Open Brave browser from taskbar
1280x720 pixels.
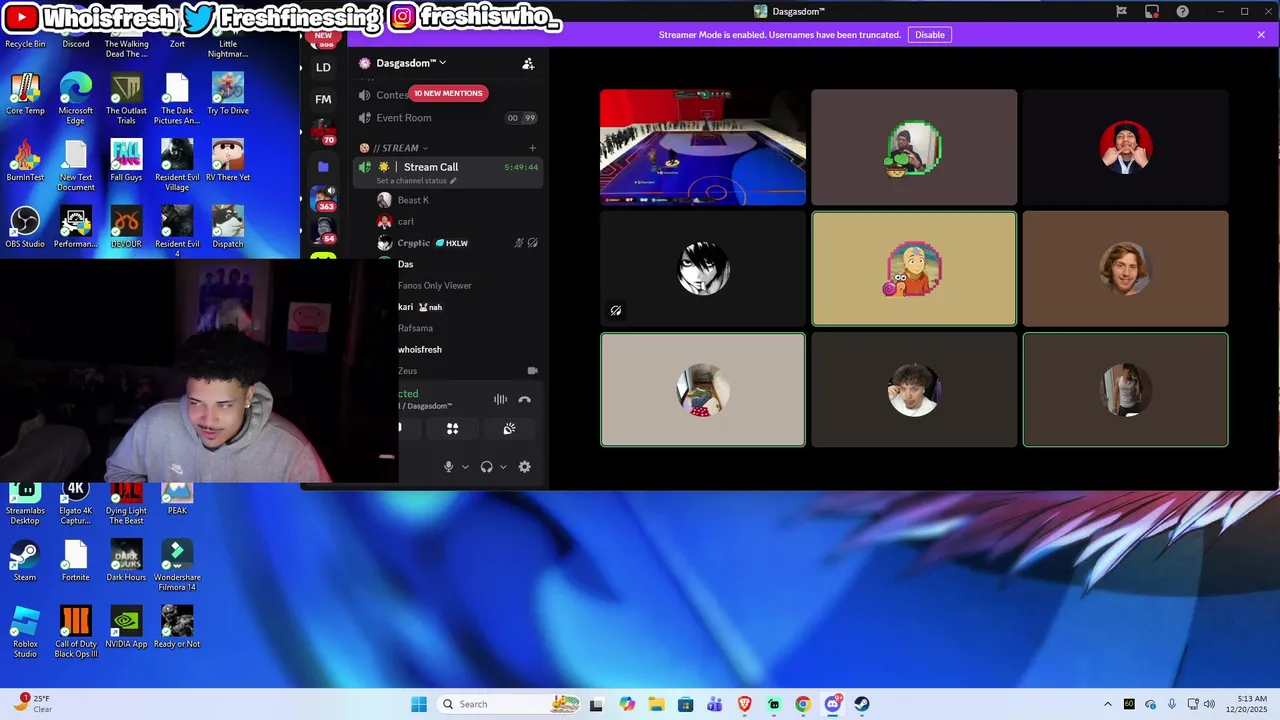point(745,704)
